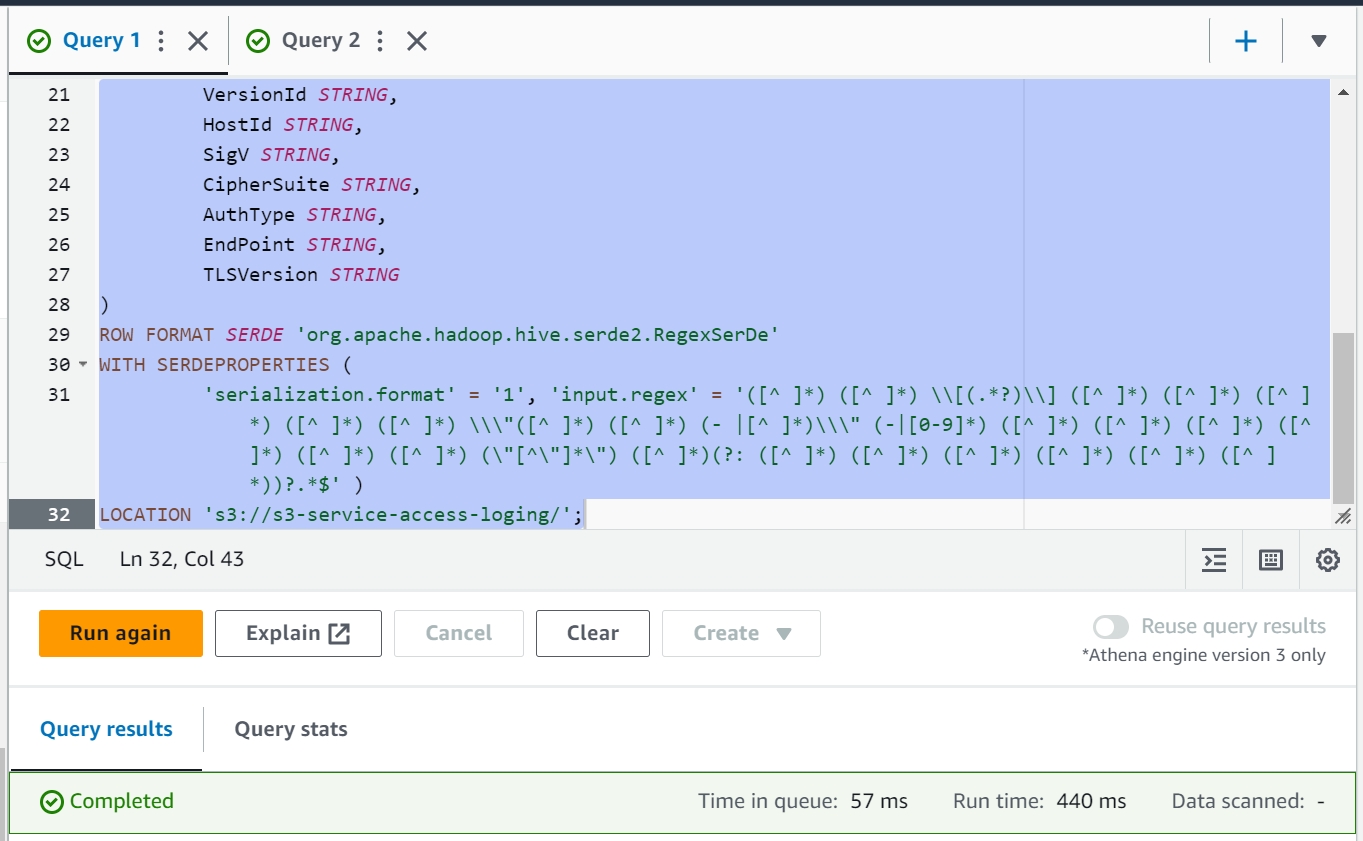Collapse code fold arrow on line 30
The height and width of the screenshot is (841, 1363).
82,365
